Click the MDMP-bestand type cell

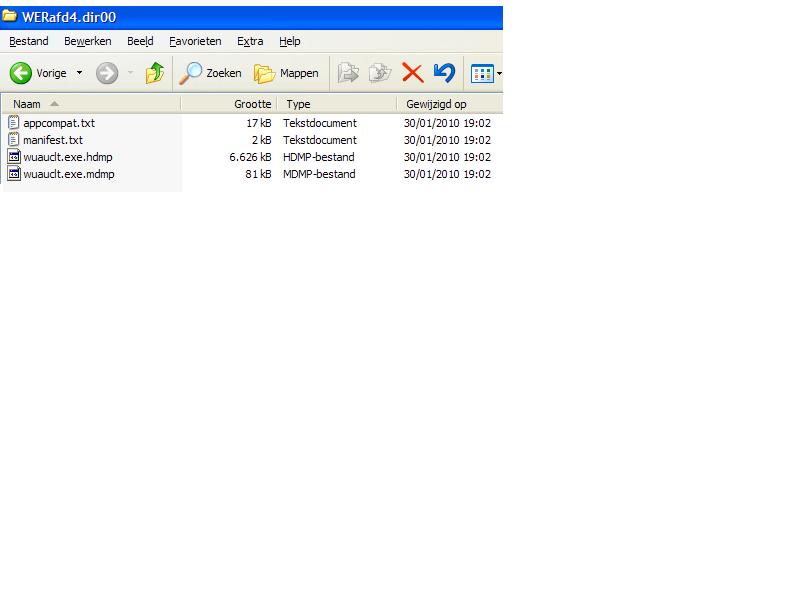tap(319, 174)
